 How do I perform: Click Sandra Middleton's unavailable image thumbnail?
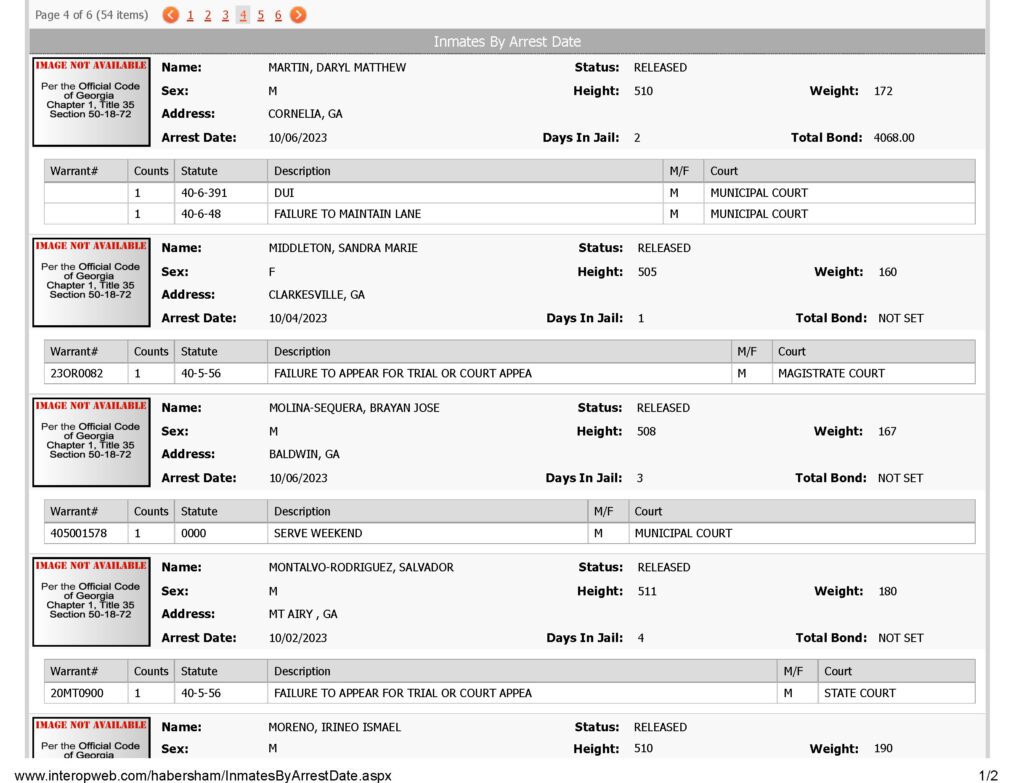point(91,282)
